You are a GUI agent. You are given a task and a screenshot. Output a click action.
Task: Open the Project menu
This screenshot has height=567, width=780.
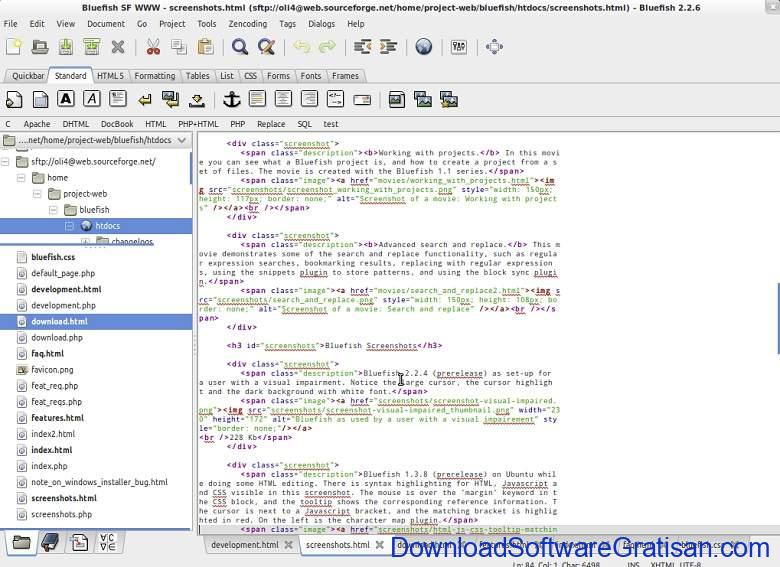[x=172, y=24]
